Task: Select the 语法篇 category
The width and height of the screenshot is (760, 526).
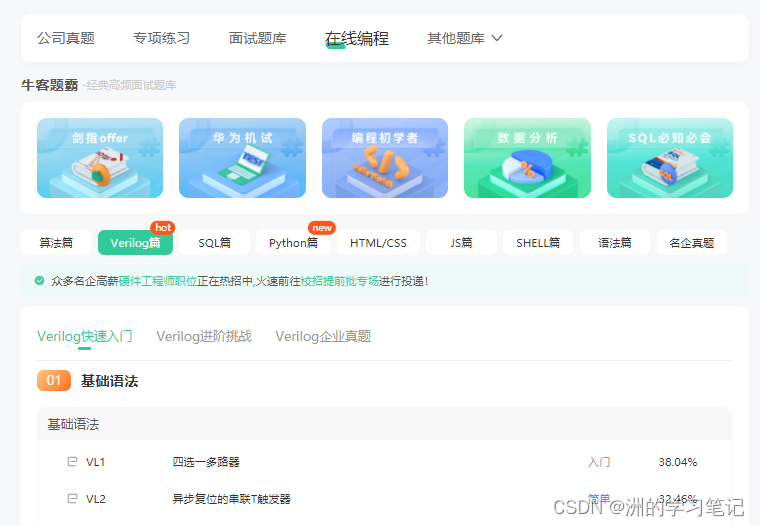Action: [615, 242]
